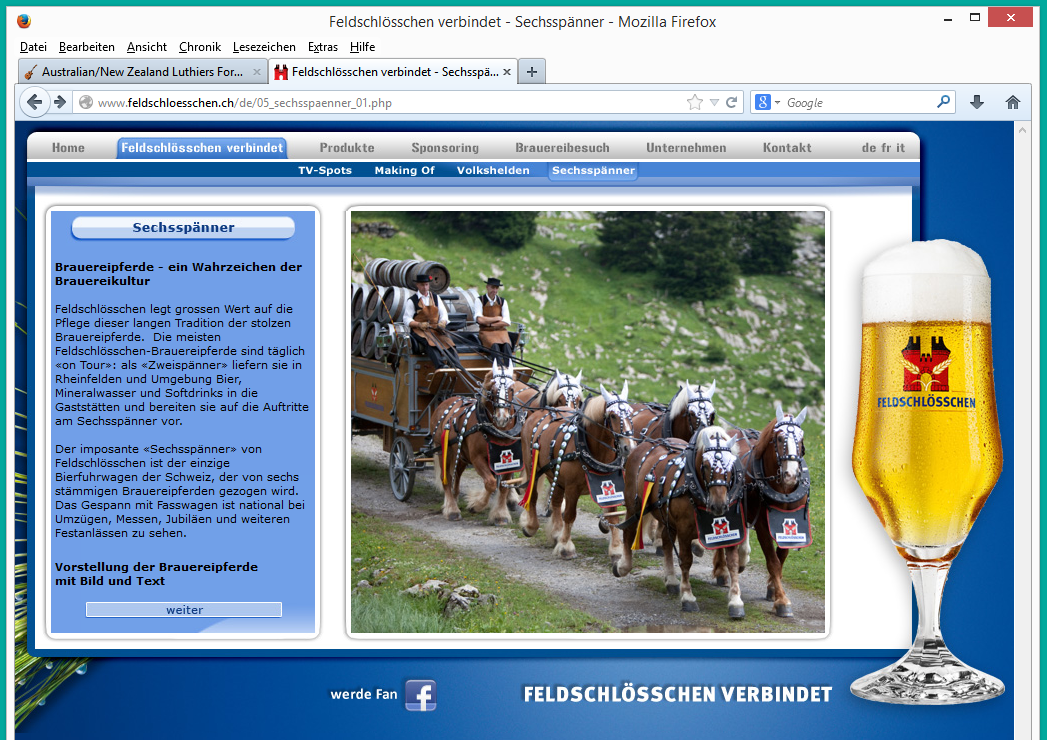This screenshot has height=740, width=1047.
Task: Reload the page with the refresh icon
Action: point(732,102)
